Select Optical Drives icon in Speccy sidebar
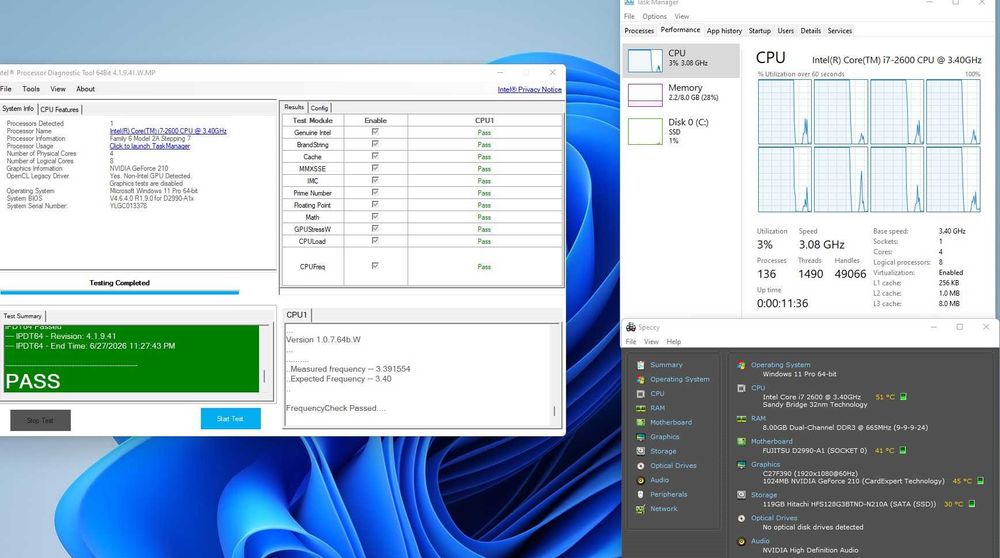Viewport: 1000px width, 558px height. tap(640, 466)
